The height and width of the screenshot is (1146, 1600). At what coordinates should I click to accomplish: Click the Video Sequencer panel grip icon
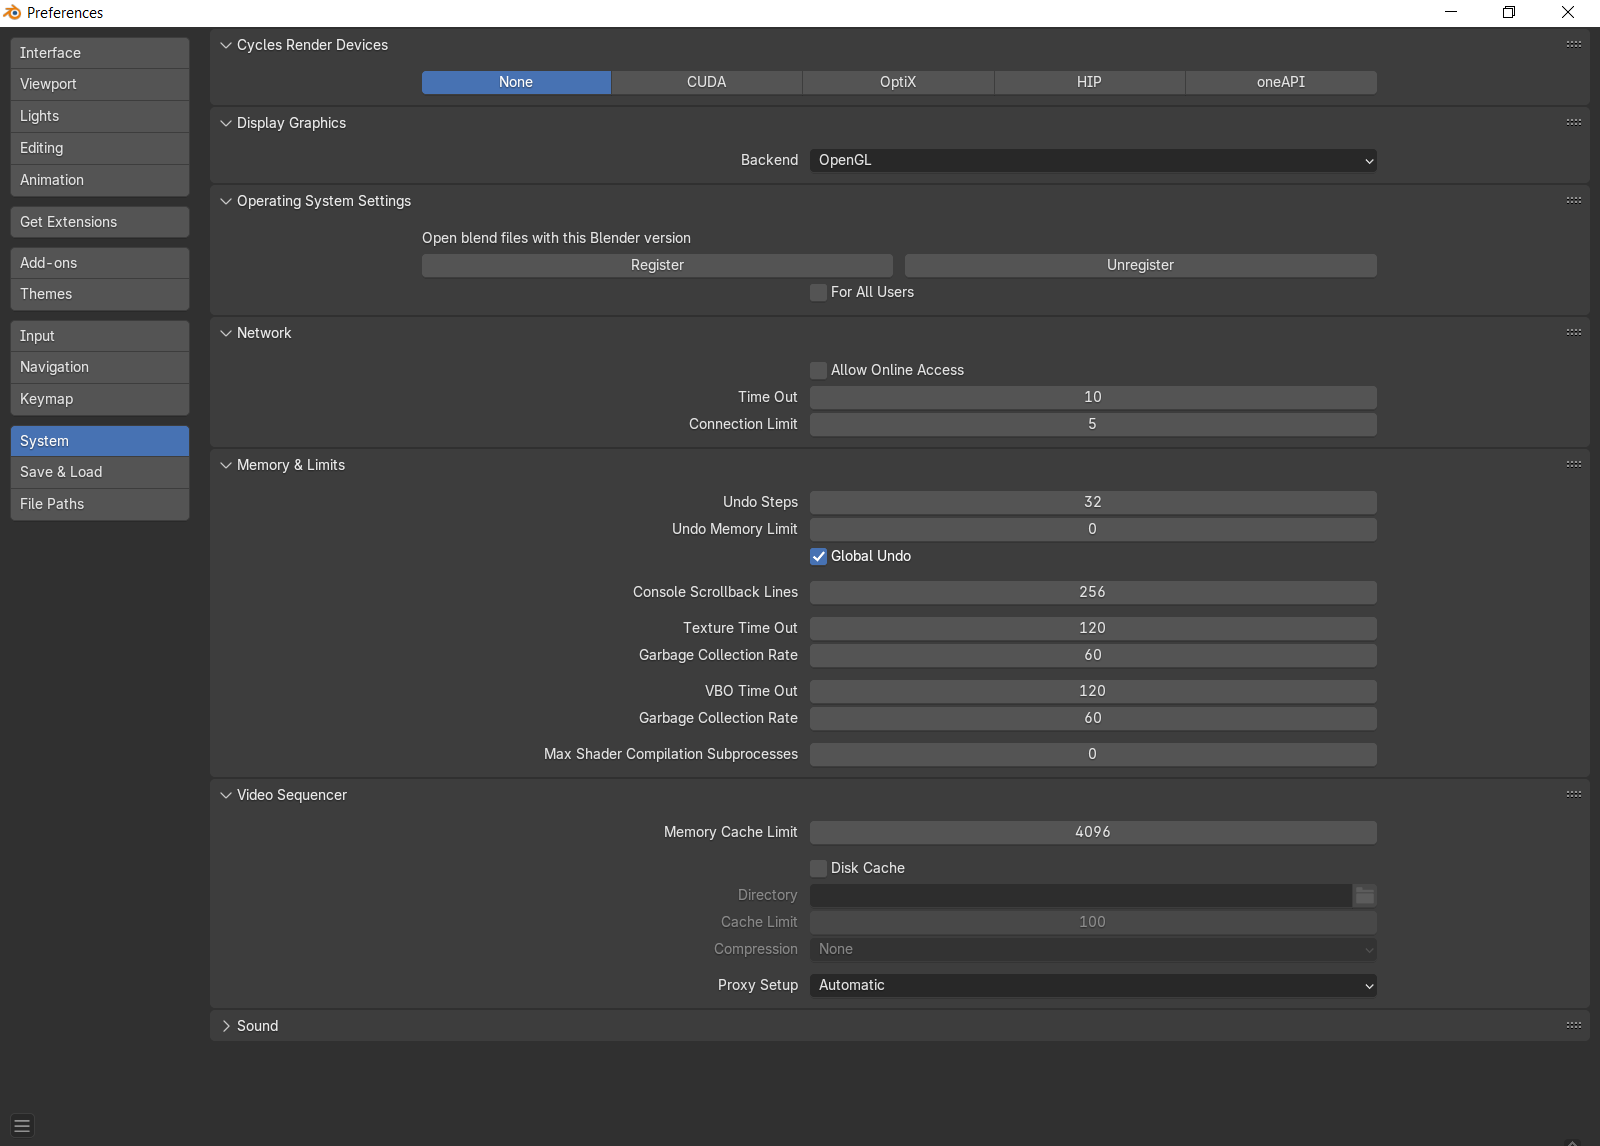1573,794
